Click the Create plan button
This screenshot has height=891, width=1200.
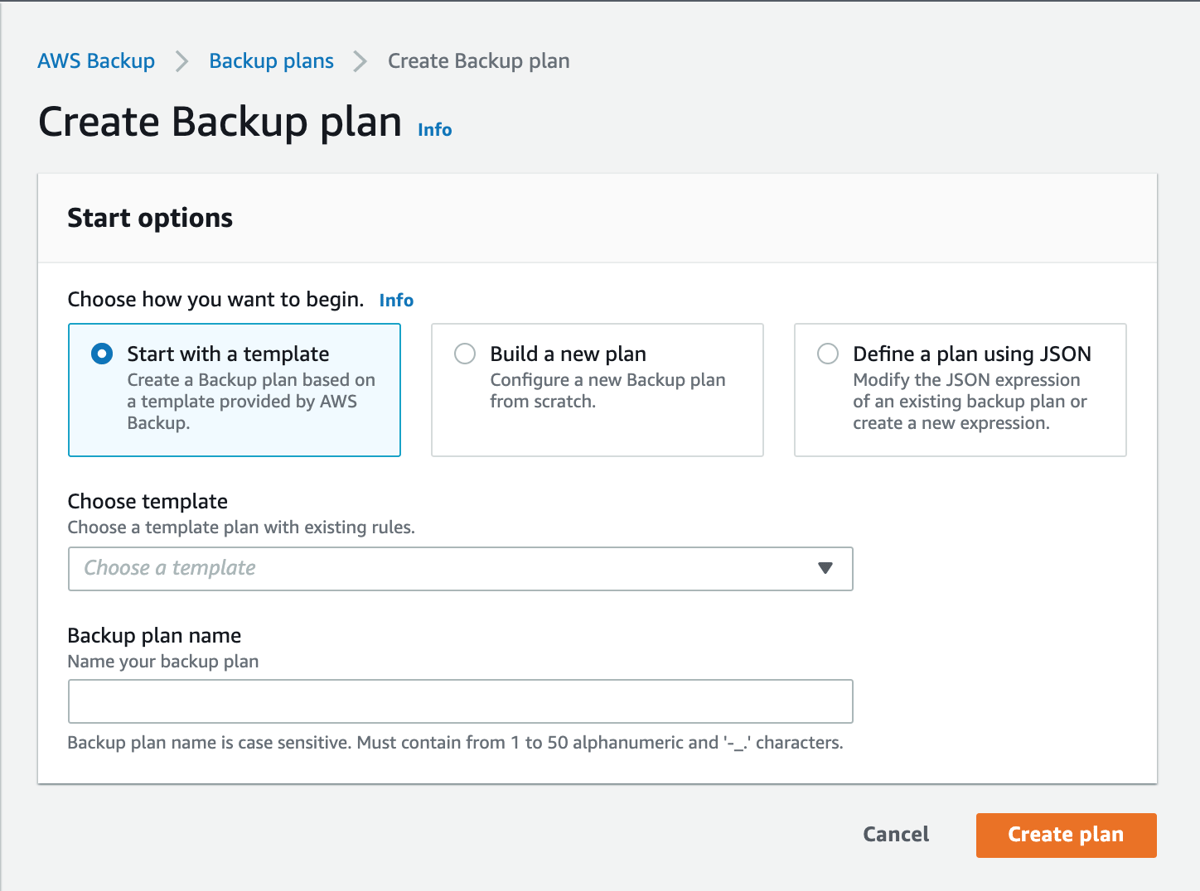click(x=1065, y=835)
